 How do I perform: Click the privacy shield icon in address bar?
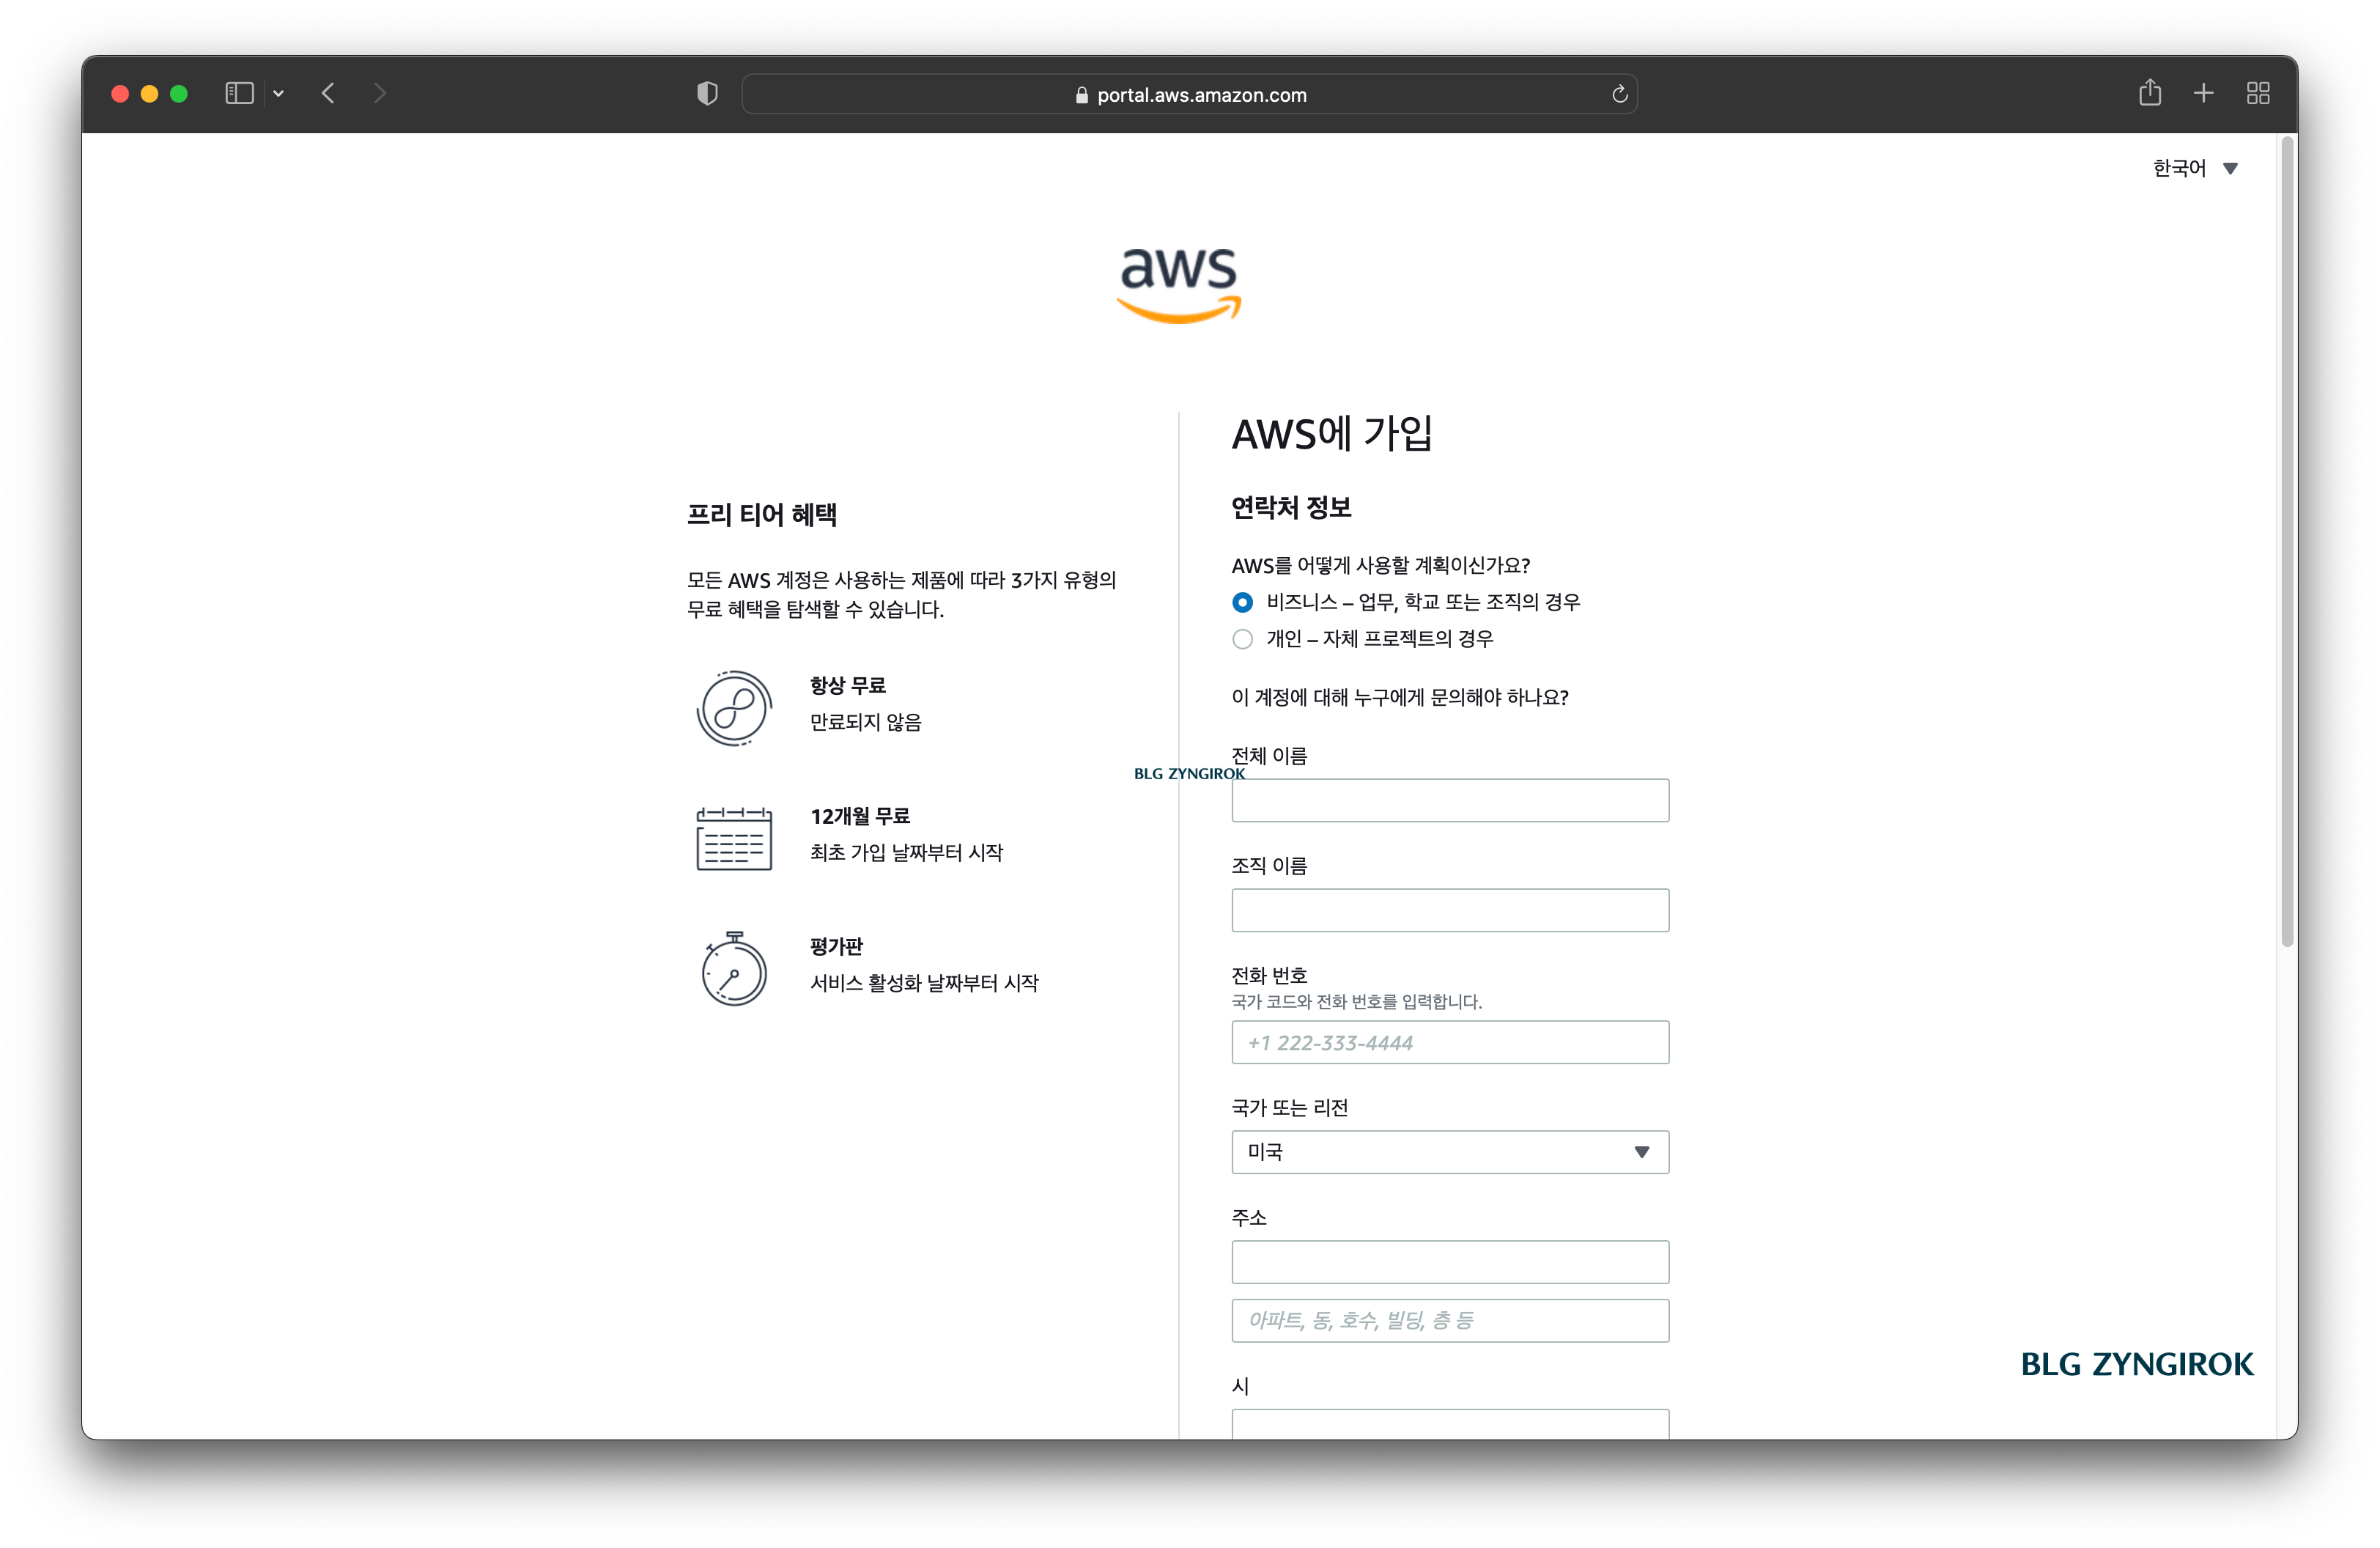(706, 93)
